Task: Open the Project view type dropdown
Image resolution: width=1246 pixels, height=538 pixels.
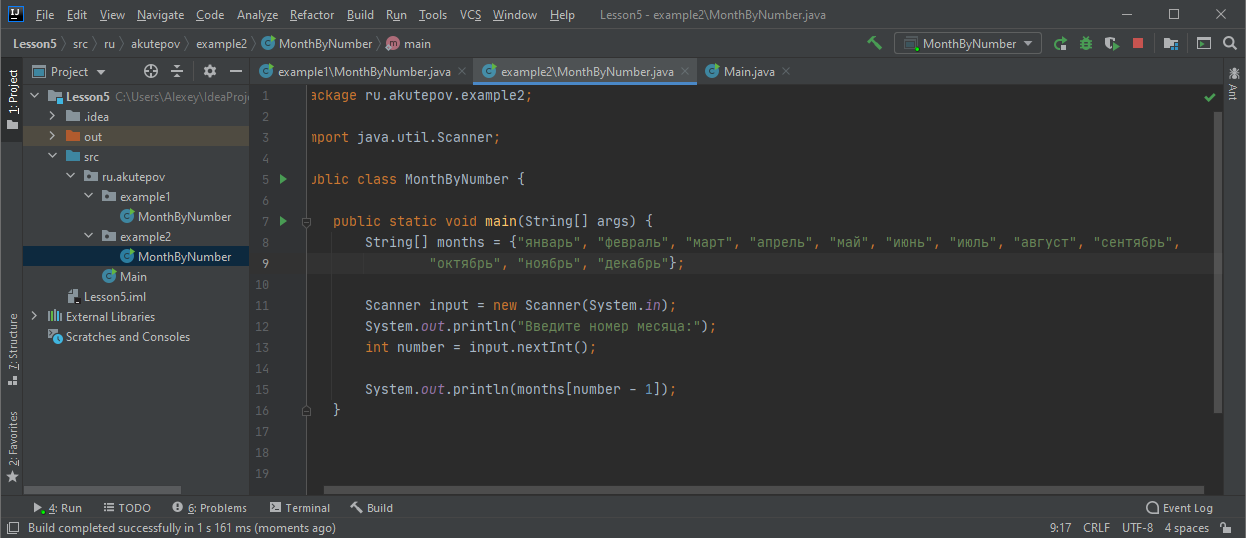Action: click(69, 71)
